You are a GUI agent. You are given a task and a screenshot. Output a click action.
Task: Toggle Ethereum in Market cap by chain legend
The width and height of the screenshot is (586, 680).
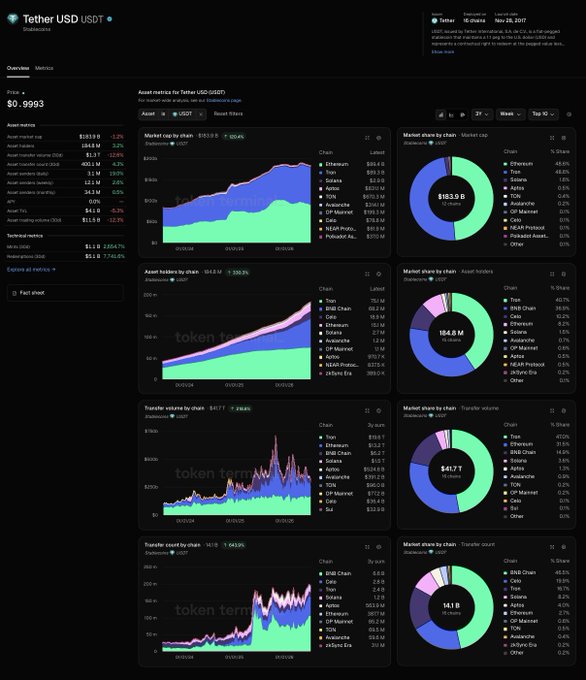pyautogui.click(x=351, y=164)
